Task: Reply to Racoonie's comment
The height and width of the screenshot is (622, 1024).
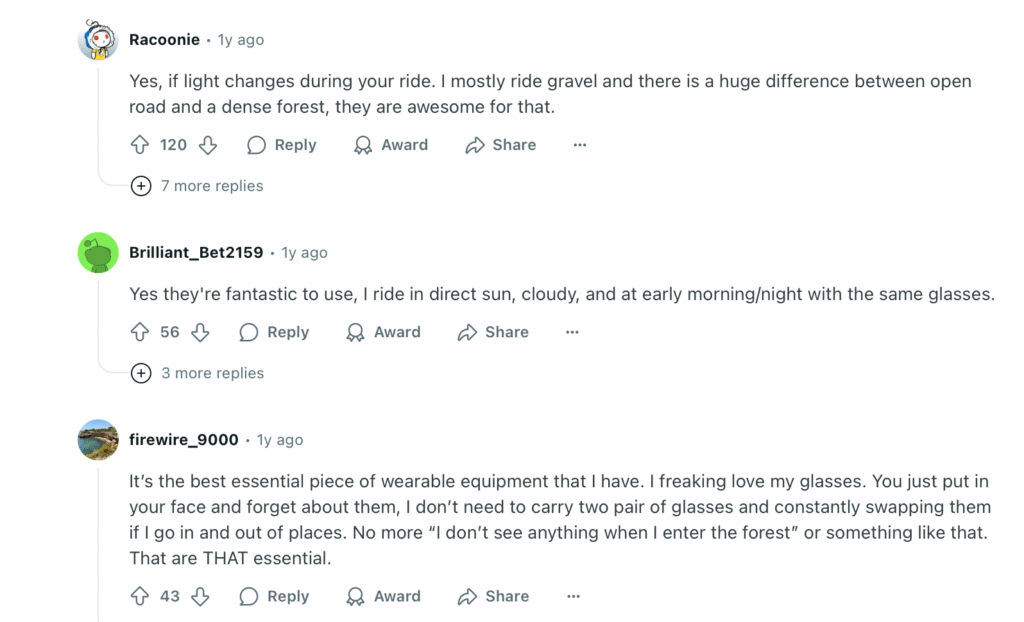Action: [x=282, y=145]
